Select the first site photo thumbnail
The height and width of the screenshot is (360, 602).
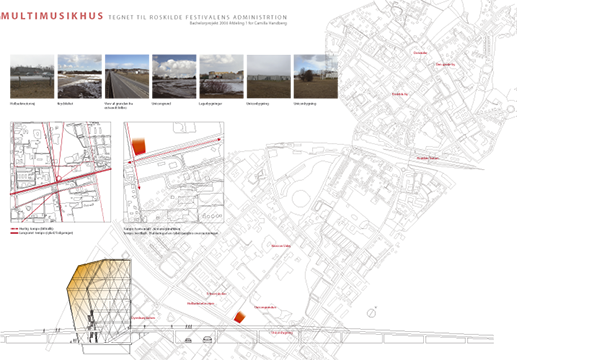(32, 76)
